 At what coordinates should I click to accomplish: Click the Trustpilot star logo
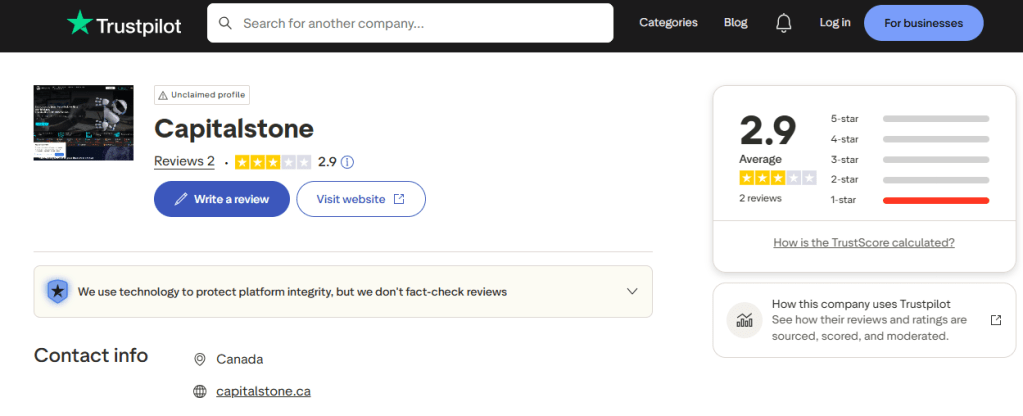[x=79, y=23]
